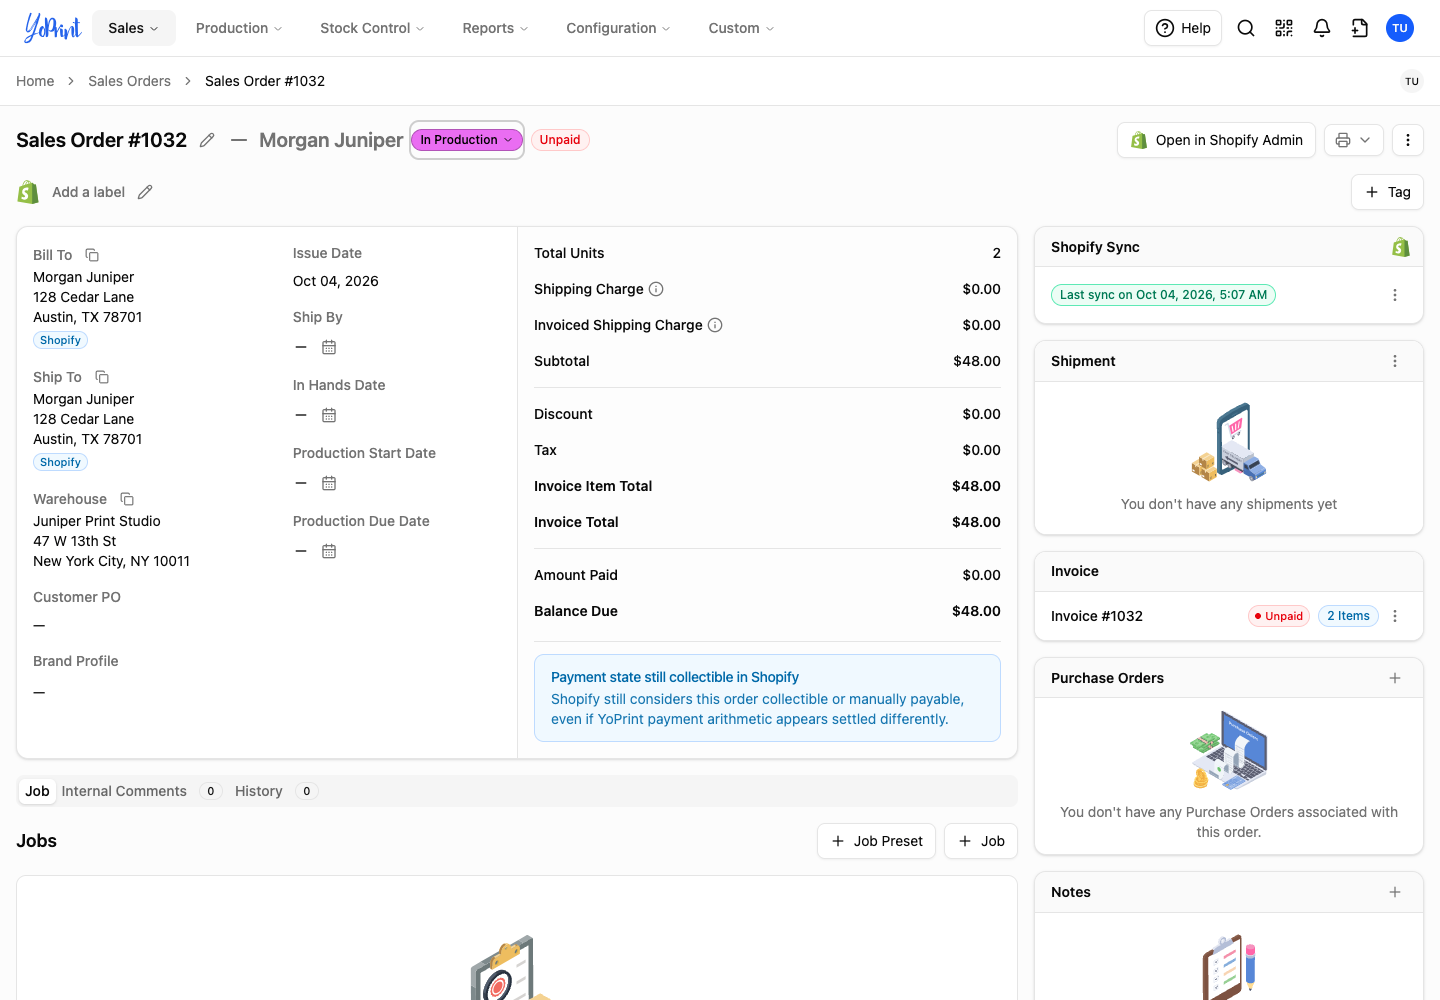This screenshot has width=1440, height=1000.
Task: Expand the Production menu
Action: click(239, 28)
